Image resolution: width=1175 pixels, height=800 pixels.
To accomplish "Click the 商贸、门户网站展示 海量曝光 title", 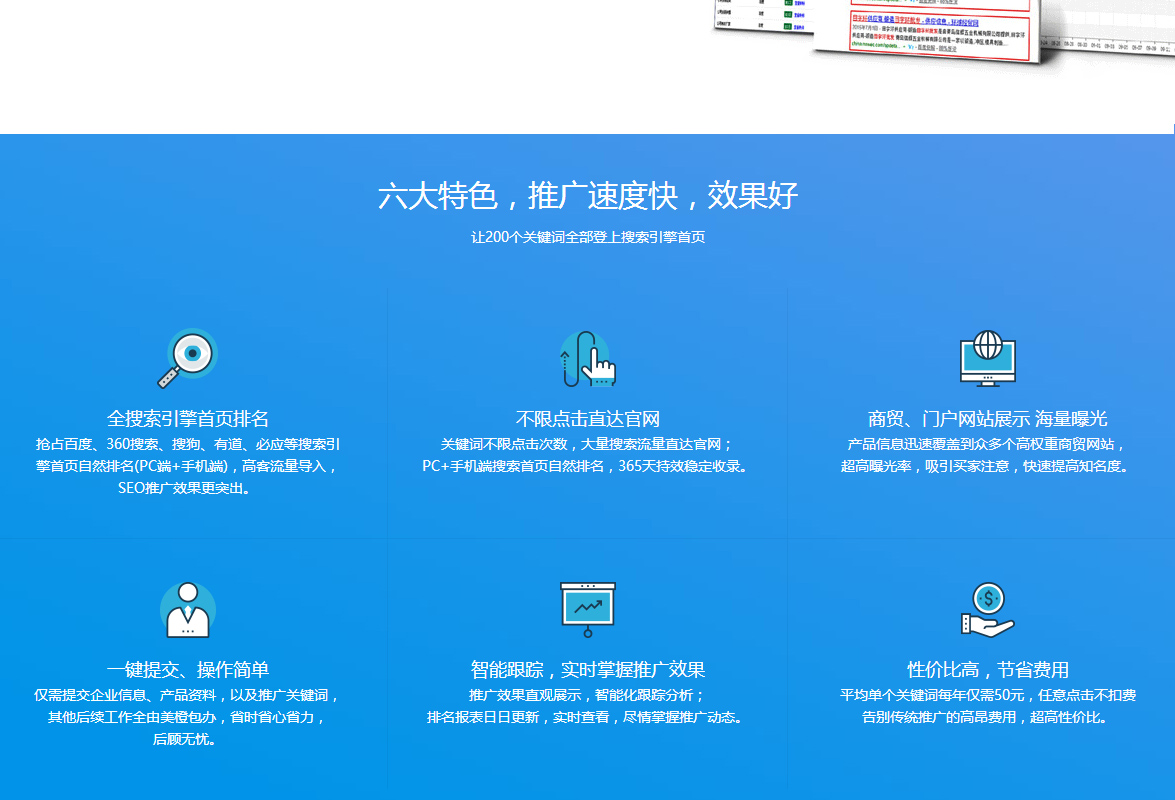I will (987, 419).
